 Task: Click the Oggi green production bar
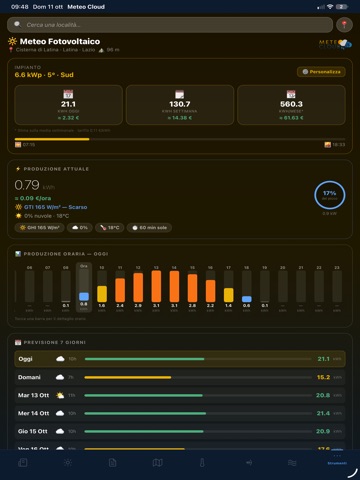tap(144, 359)
